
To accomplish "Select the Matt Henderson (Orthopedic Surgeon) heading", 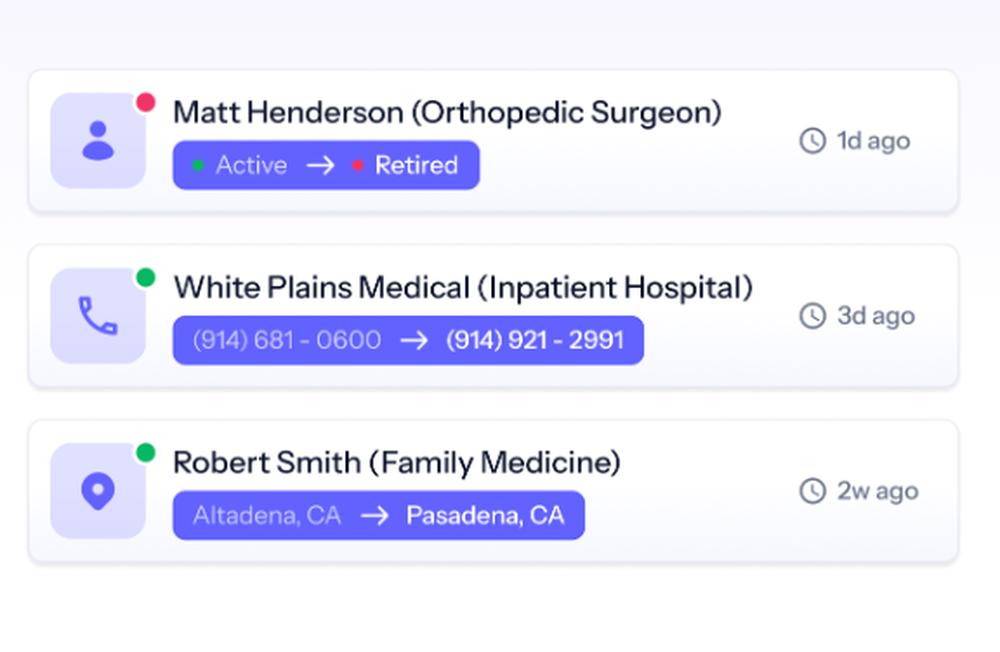I will (447, 112).
